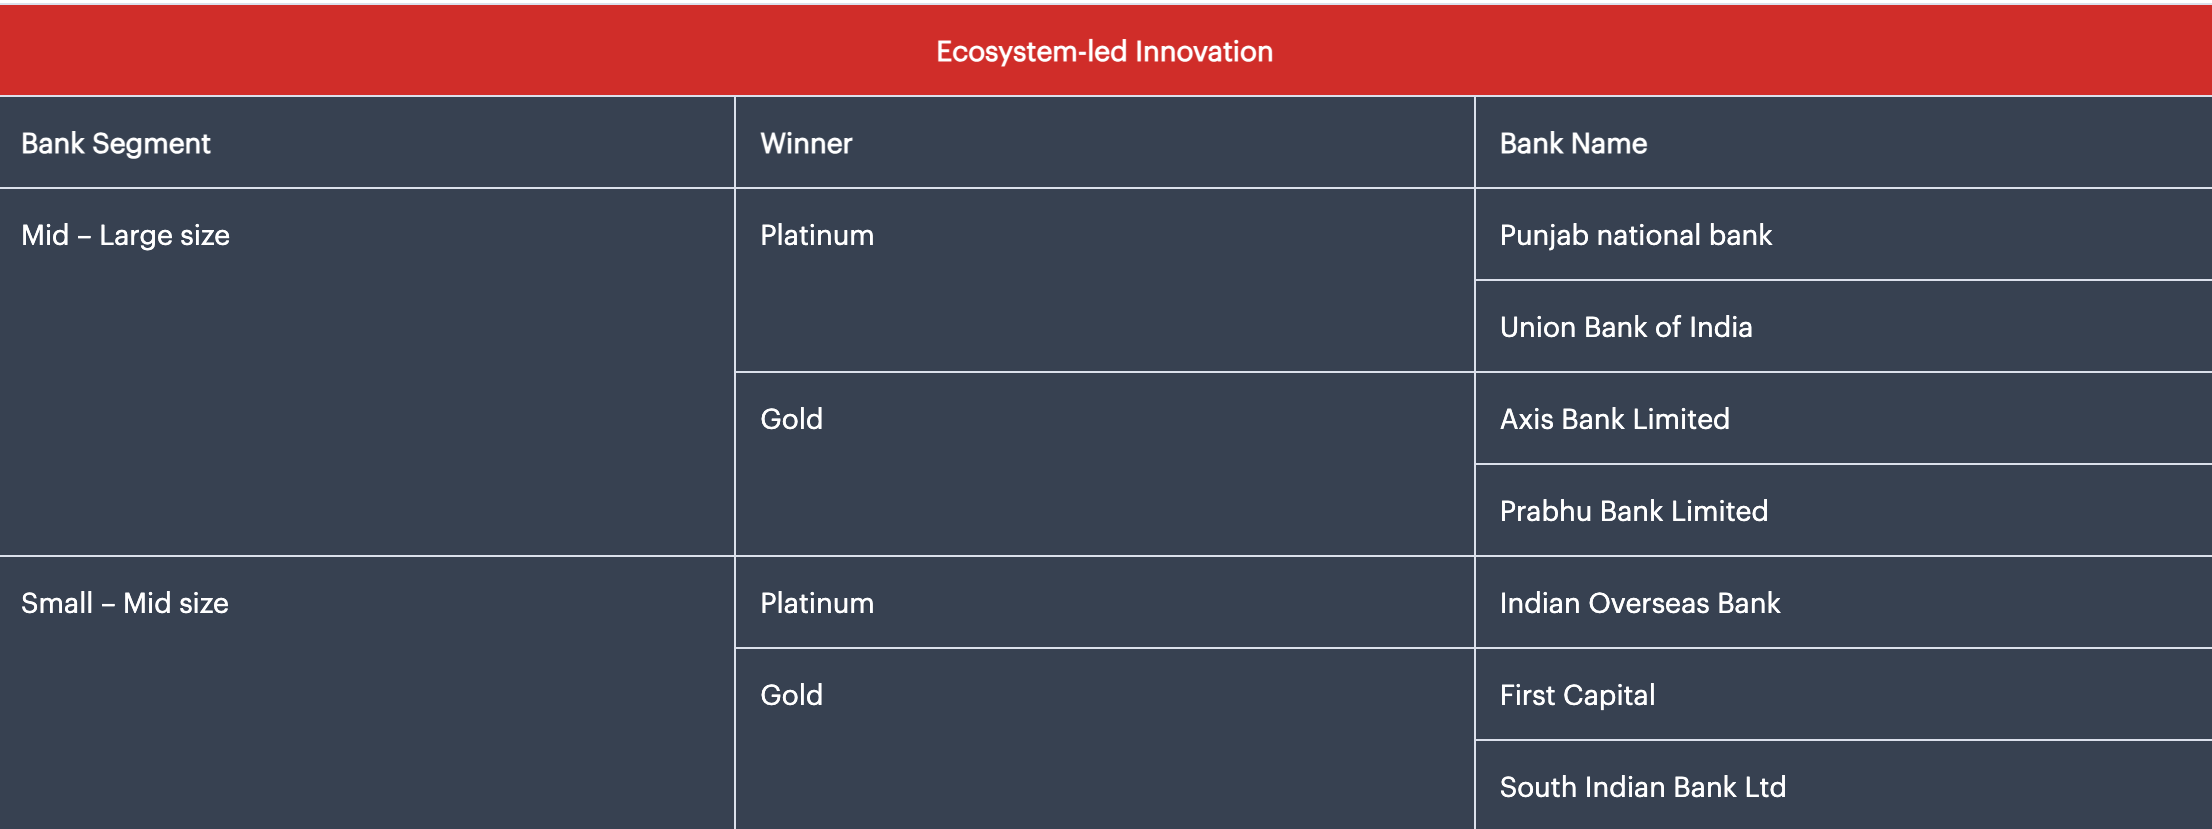Click Gold in the Mid – Large segment
2212x829 pixels.
pyautogui.click(x=791, y=420)
